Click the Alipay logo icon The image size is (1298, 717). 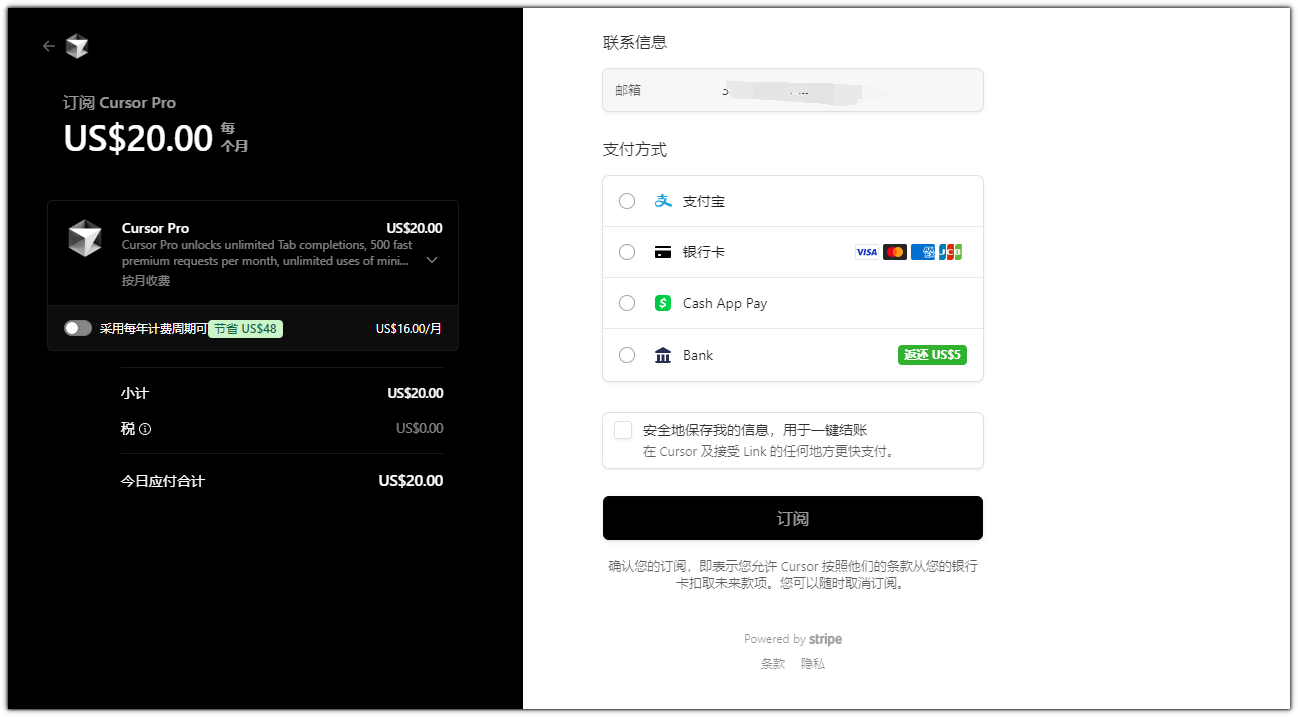click(663, 201)
